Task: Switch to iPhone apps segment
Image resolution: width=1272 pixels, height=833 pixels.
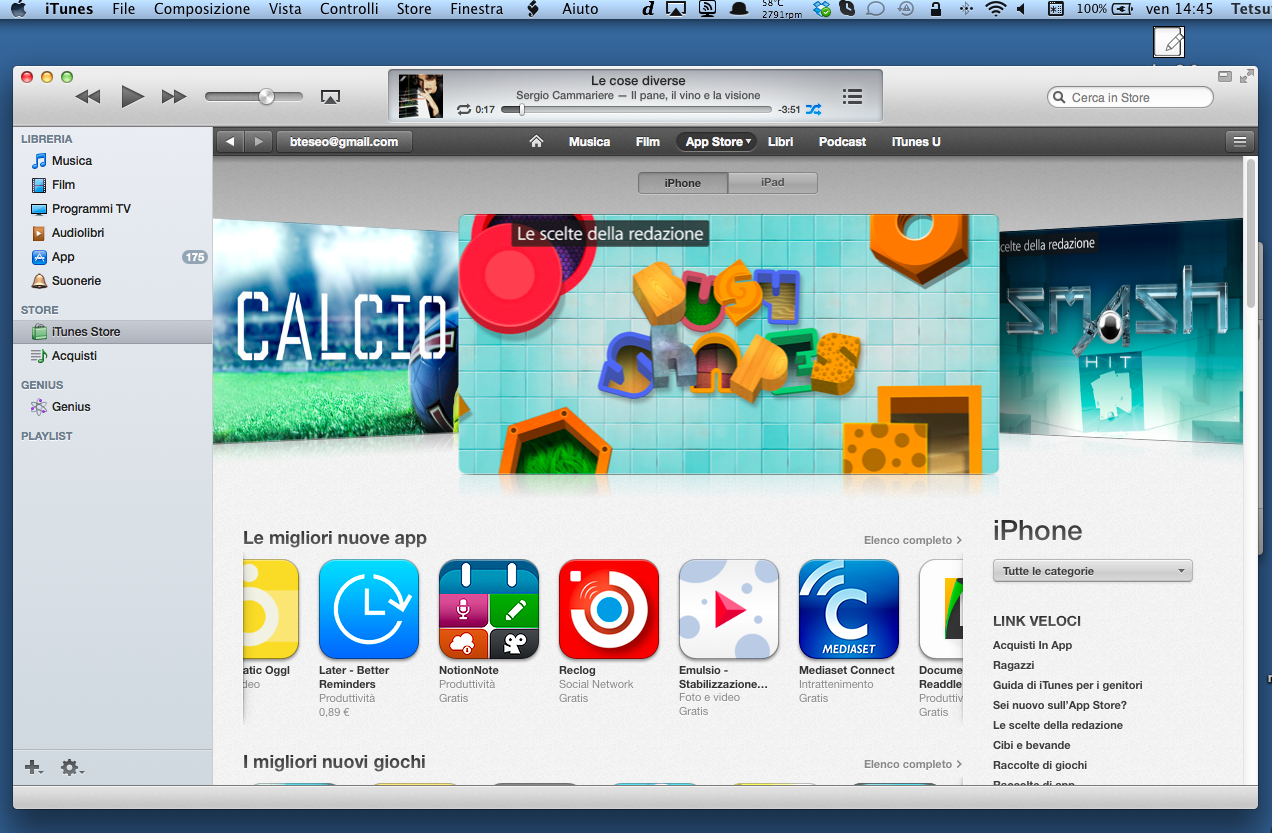Action: coord(683,183)
